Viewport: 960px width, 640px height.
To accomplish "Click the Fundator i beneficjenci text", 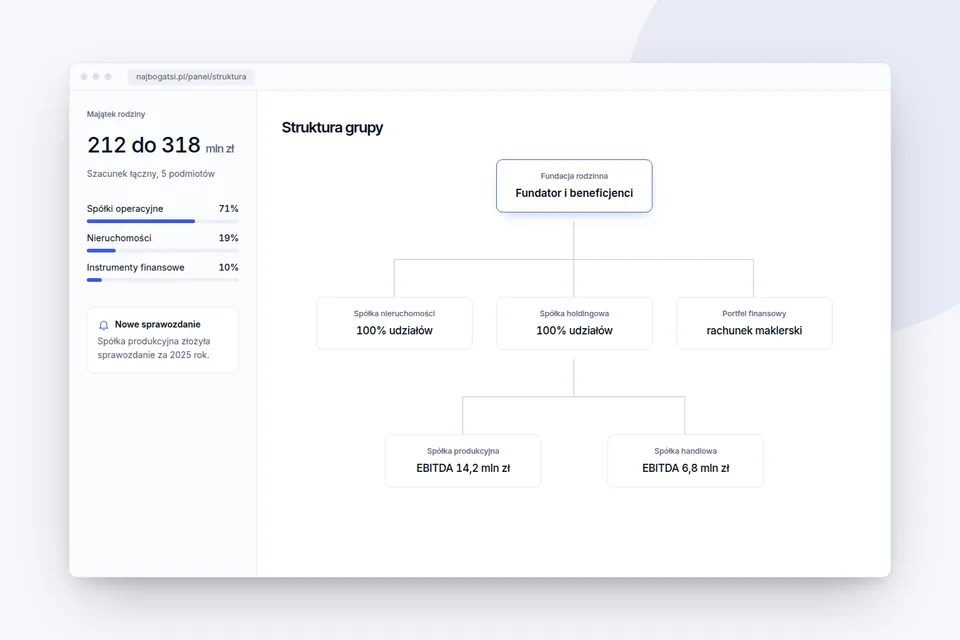I will [574, 193].
